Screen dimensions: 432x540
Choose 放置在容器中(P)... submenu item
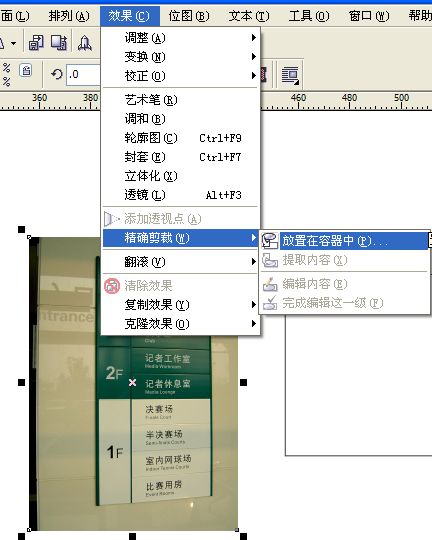[x=344, y=241]
